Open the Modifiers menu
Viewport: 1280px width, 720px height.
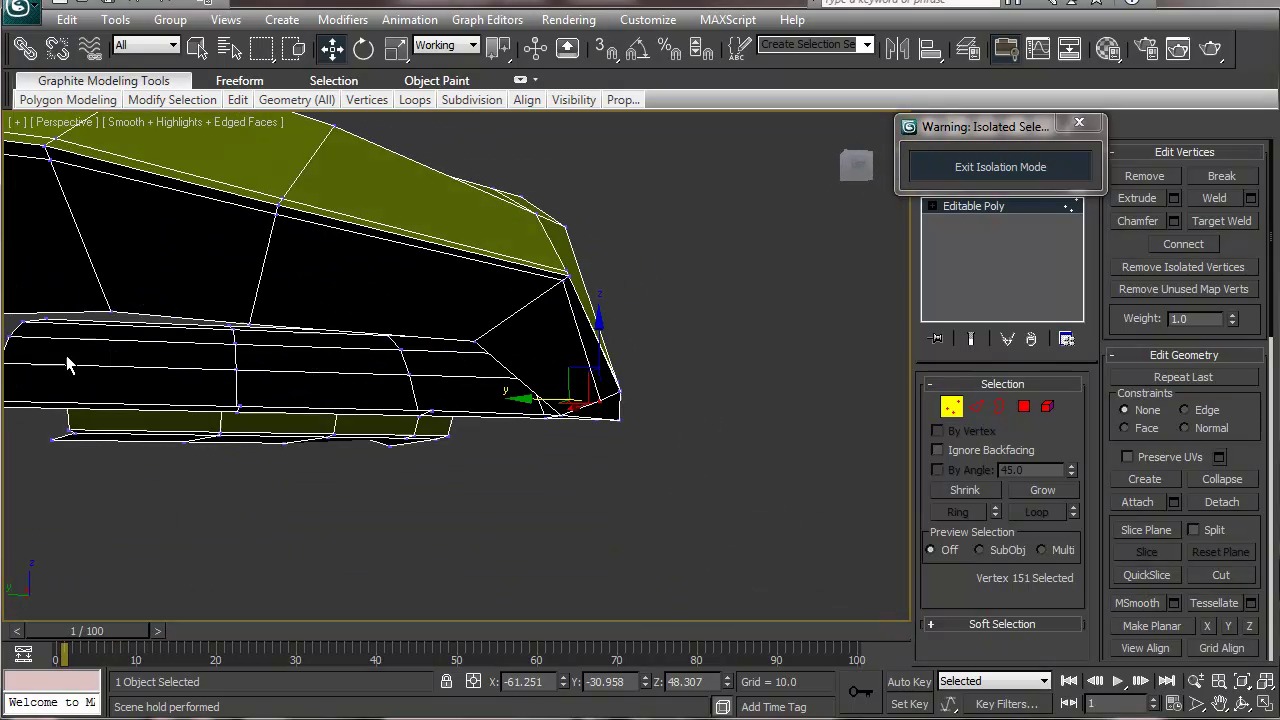pyautogui.click(x=342, y=20)
